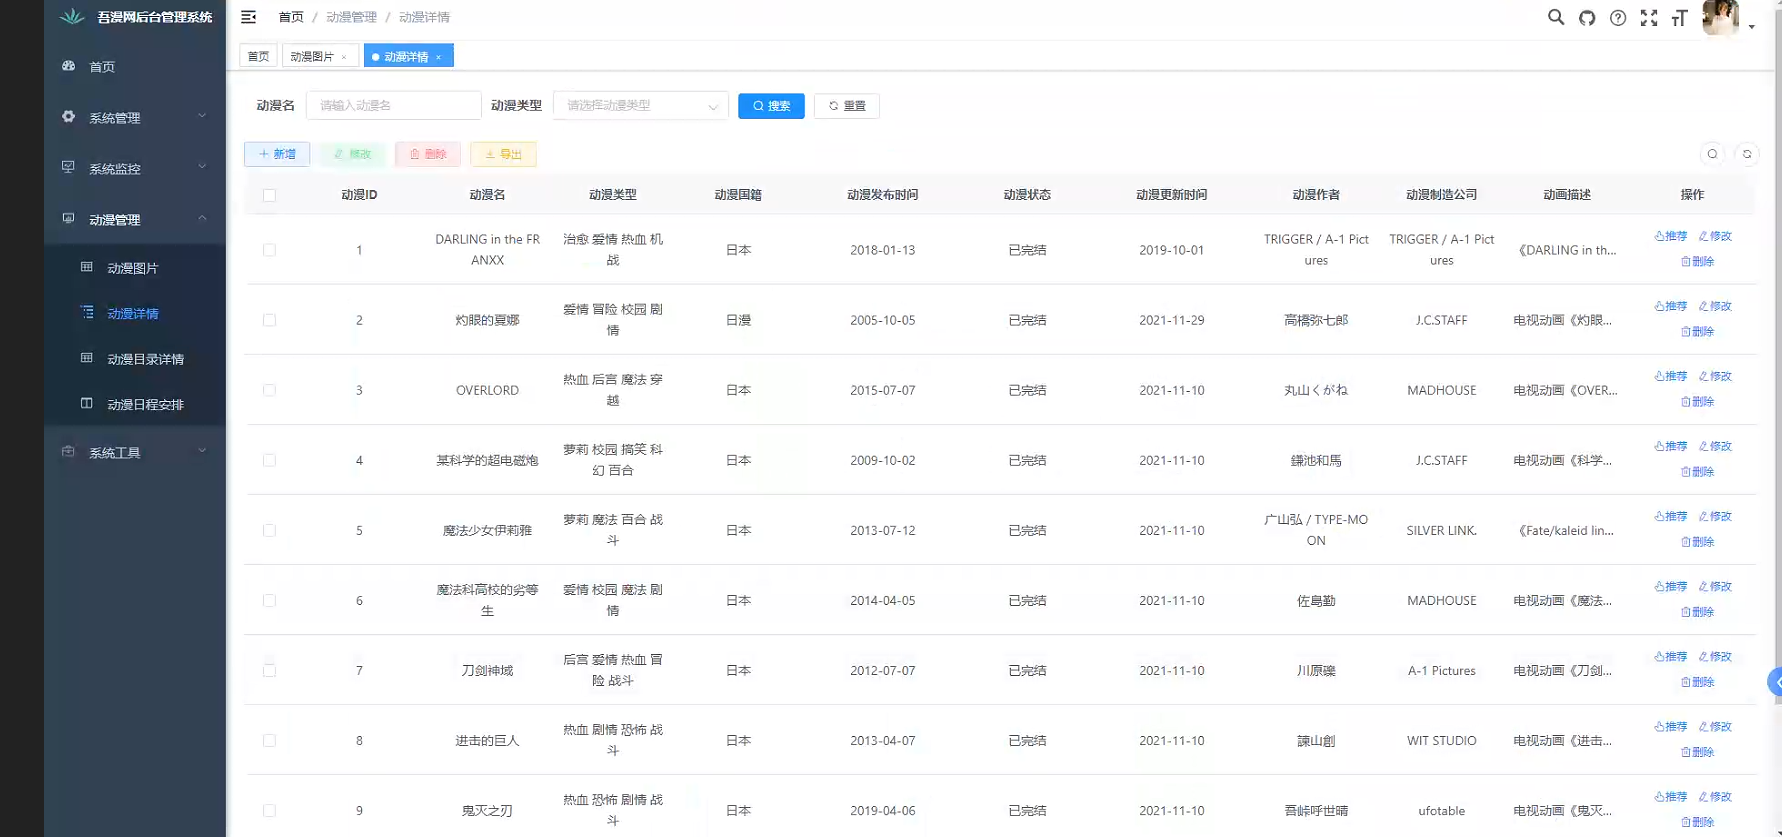
Task: Click the cell text ufotable
Action: [x=1441, y=811]
